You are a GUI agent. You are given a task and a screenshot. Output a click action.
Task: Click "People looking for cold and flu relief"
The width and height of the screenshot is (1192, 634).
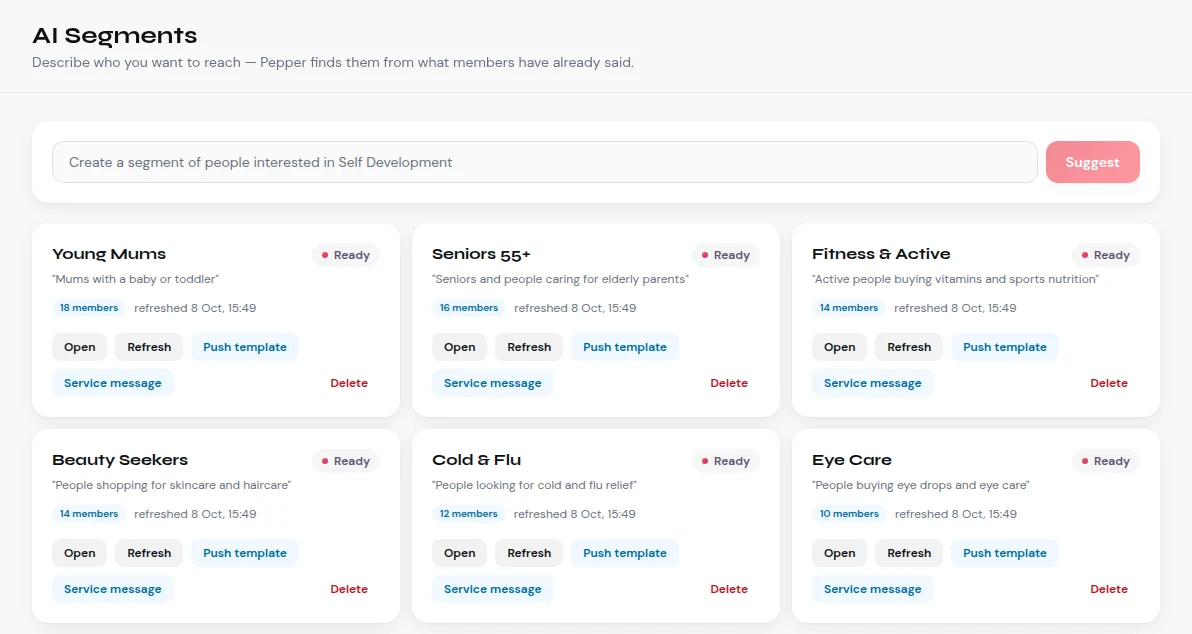point(534,485)
